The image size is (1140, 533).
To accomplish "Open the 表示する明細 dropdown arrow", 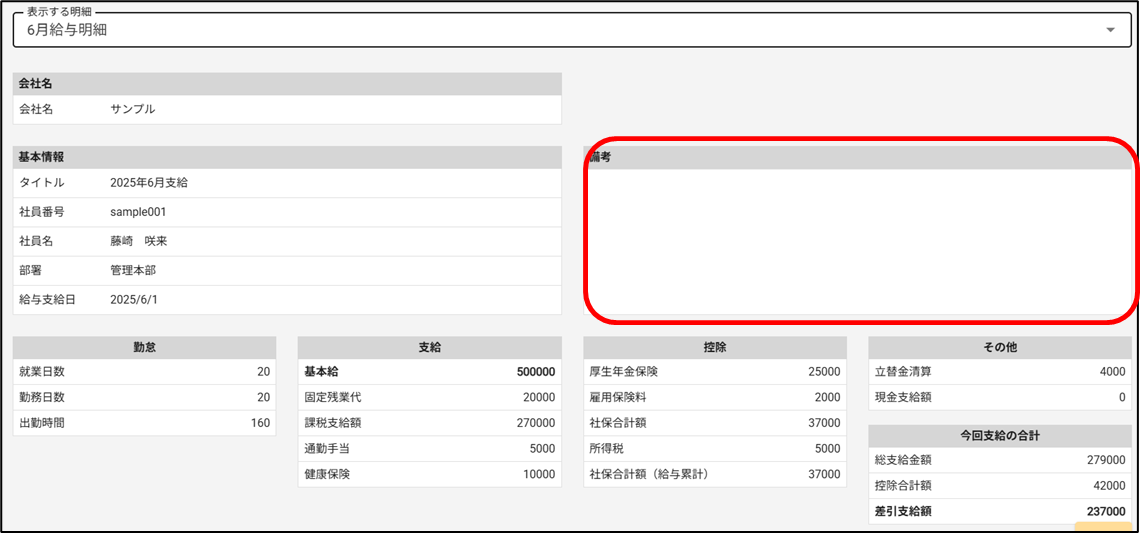I will 1110,30.
